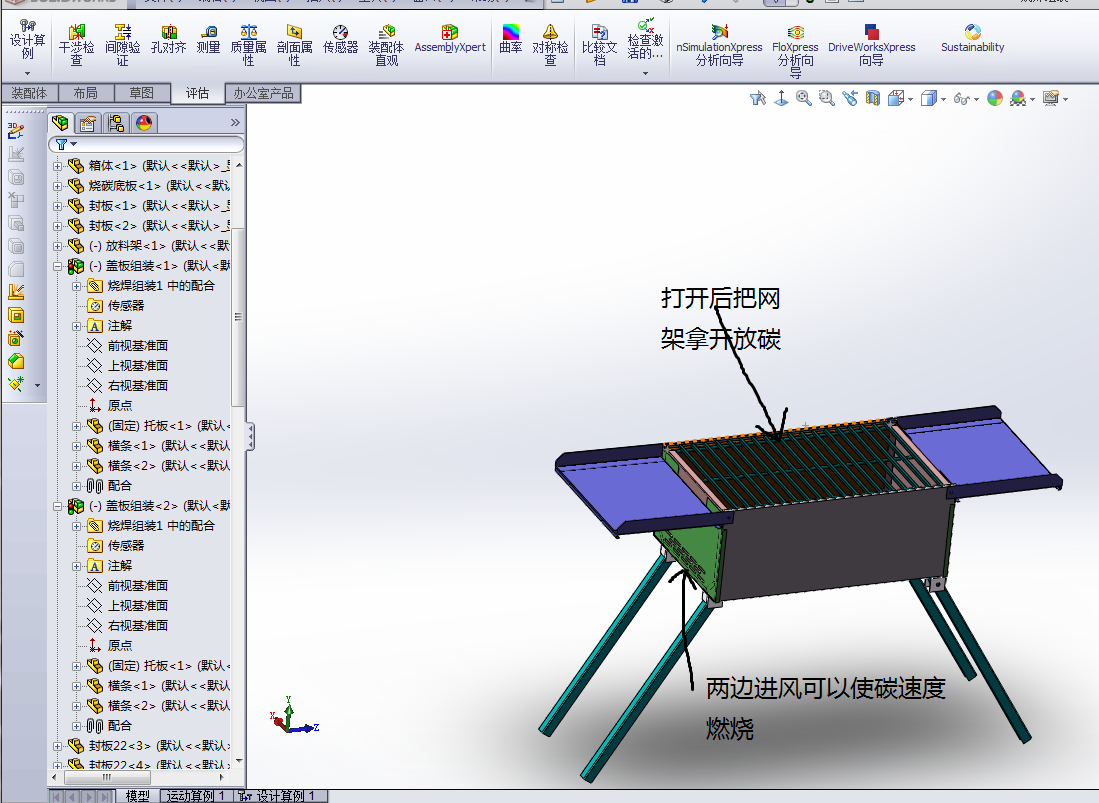Open Sustainability tool
1099x803 pixels.
click(x=973, y=39)
